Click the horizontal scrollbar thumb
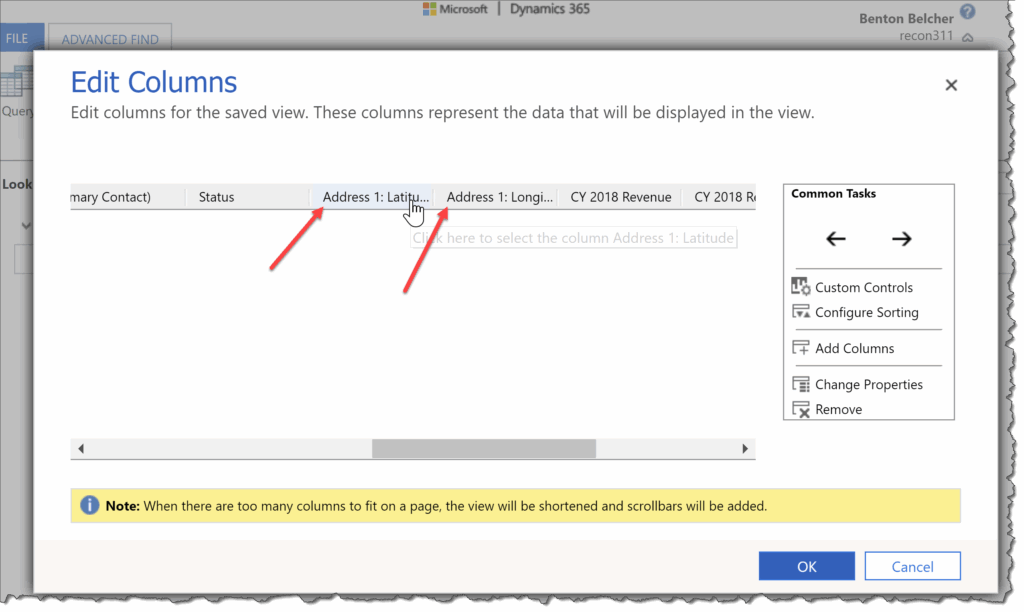Image resolution: width=1024 pixels, height=612 pixels. pyautogui.click(x=484, y=449)
